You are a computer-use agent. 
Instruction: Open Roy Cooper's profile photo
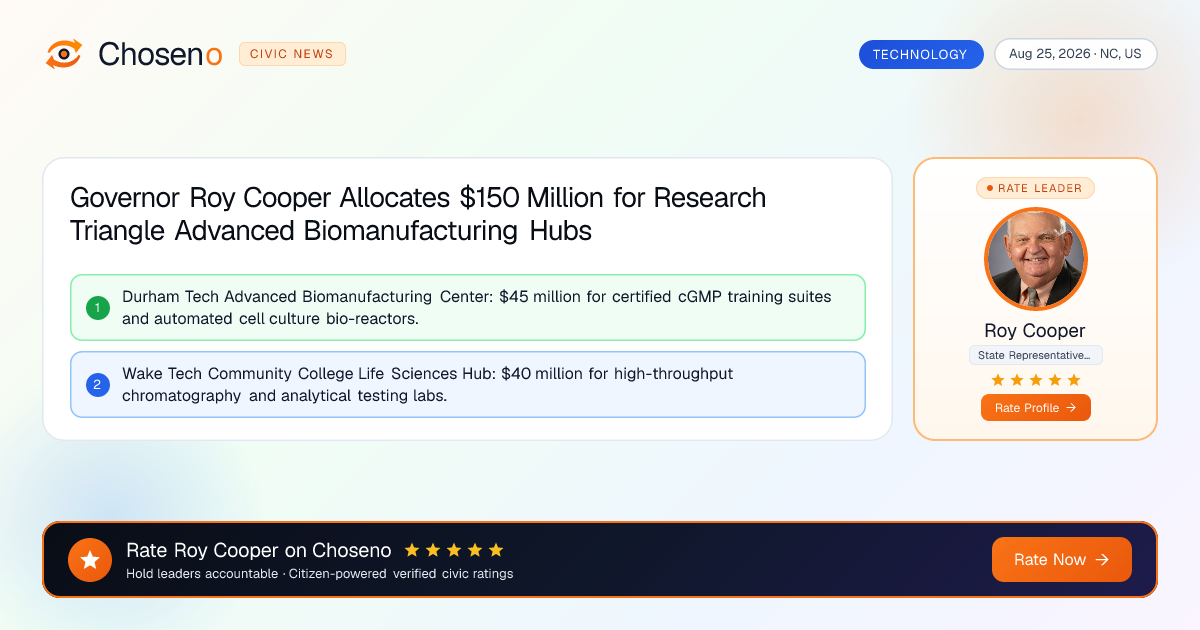(x=1035, y=259)
